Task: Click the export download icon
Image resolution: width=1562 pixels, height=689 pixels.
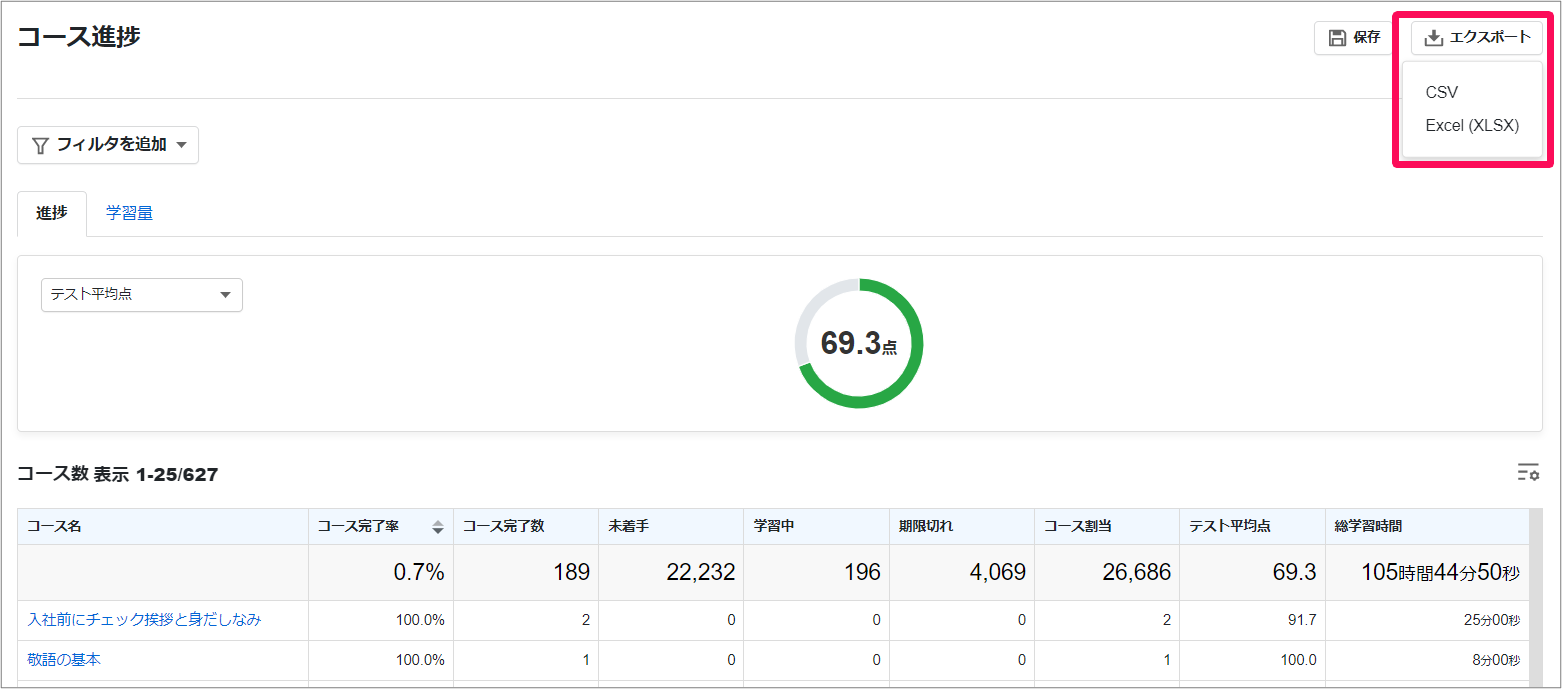Action: (1434, 38)
